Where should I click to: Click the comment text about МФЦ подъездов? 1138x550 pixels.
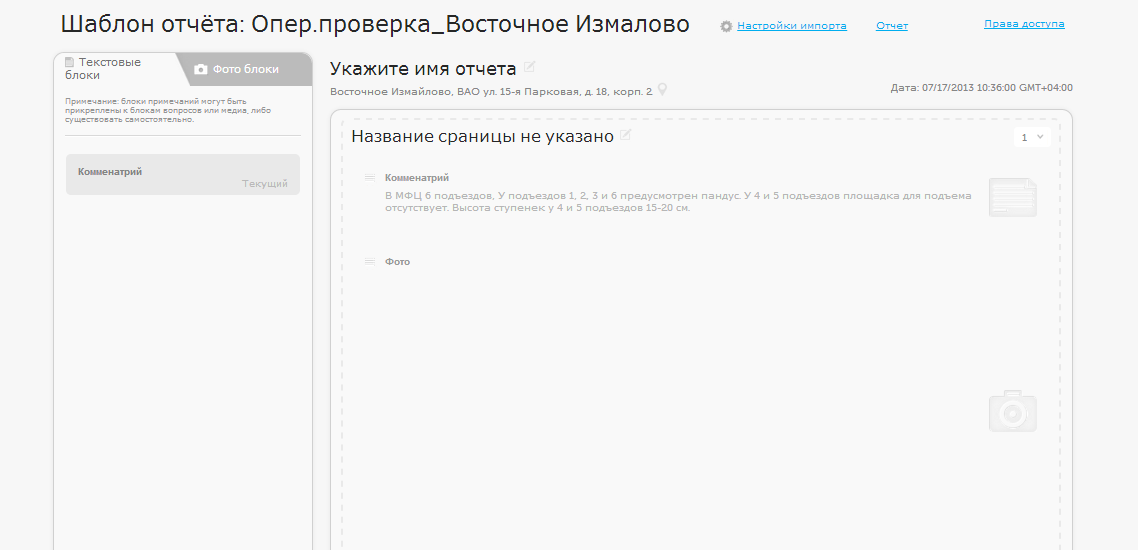[677, 202]
